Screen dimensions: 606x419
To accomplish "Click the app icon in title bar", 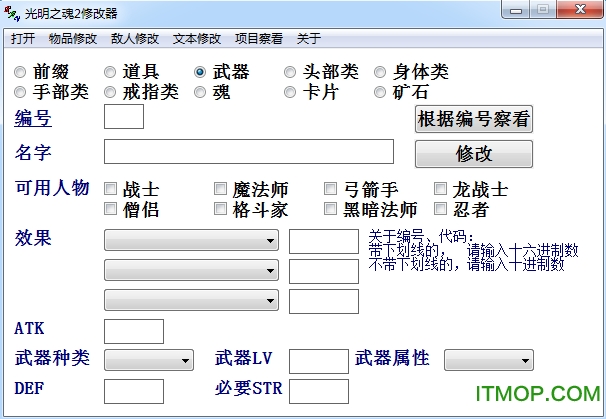I will pyautogui.click(x=17, y=13).
